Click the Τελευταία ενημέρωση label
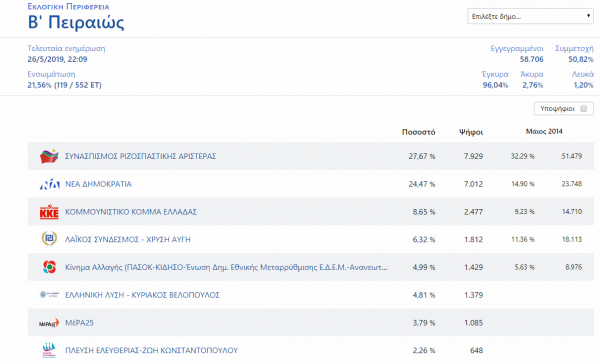The width and height of the screenshot is (600, 364). click(66, 48)
